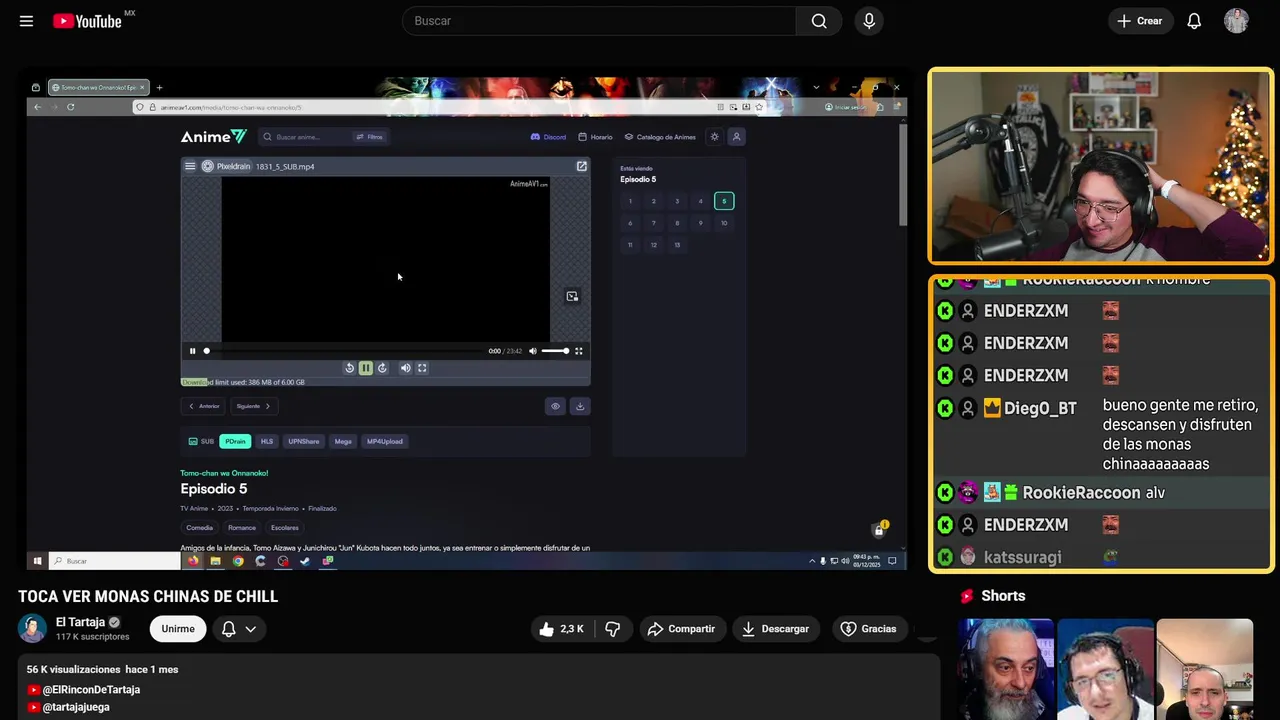Go to Anterior episode
The height and width of the screenshot is (720, 1280).
[204, 406]
